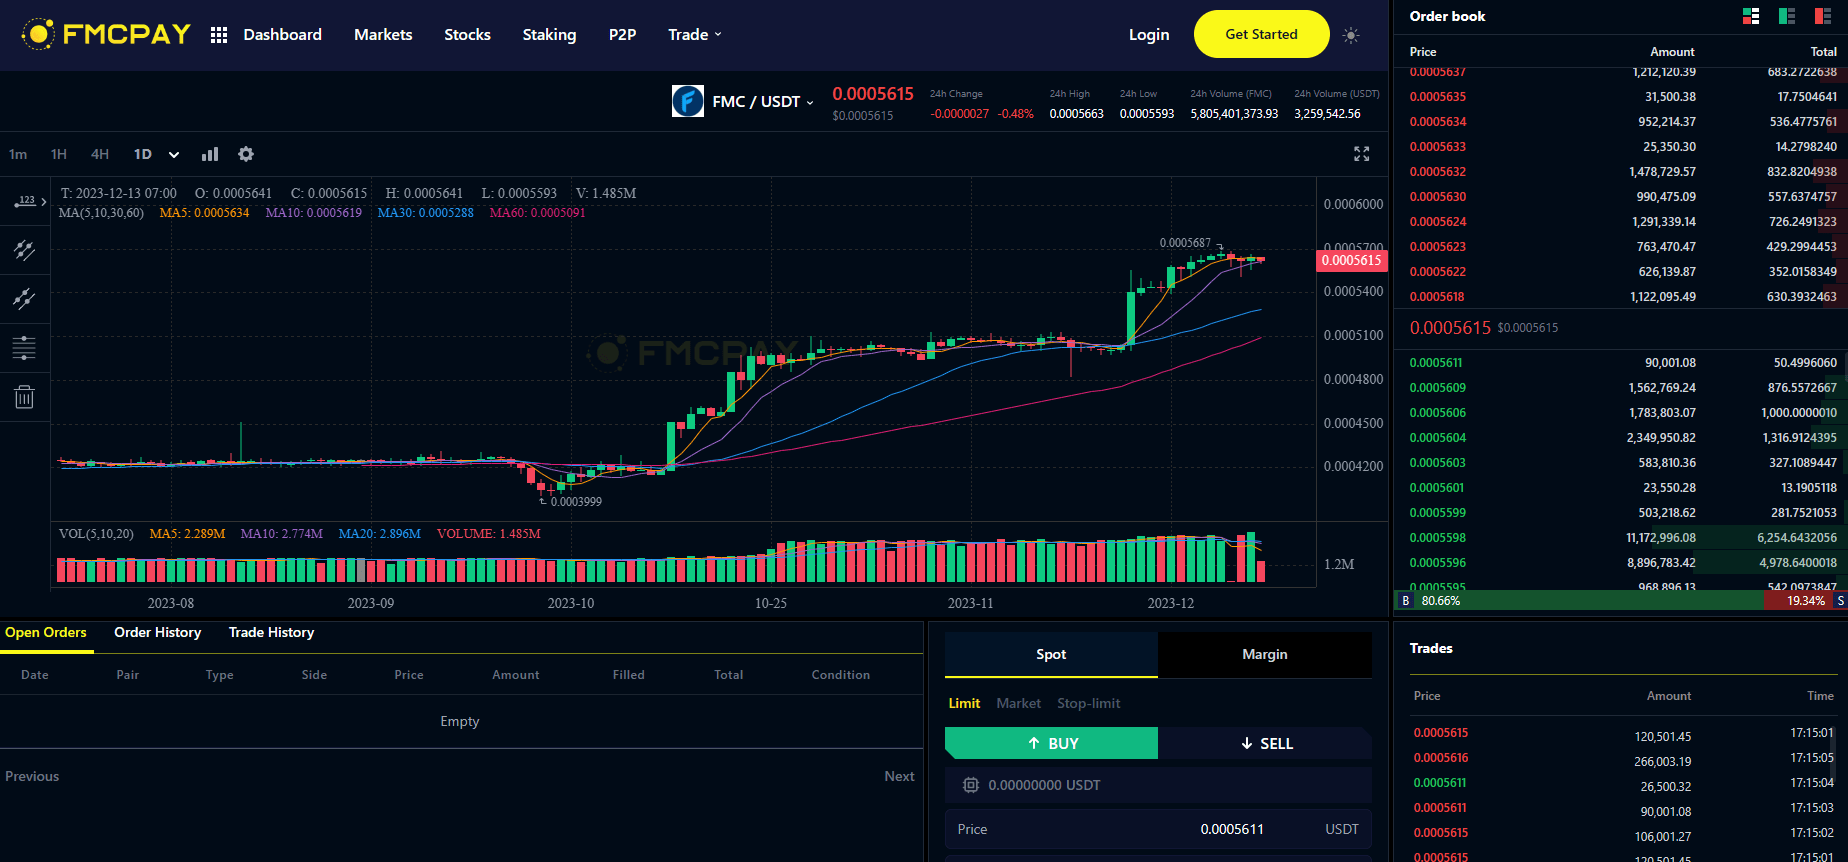Switch chart to 1H timeframe
Viewport: 1848px width, 862px height.
tap(59, 154)
